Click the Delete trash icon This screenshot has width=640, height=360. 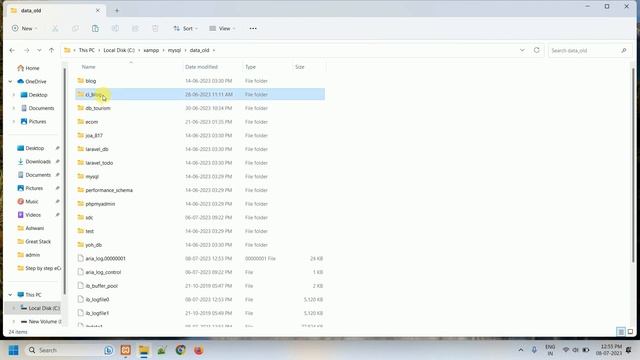click(x=155, y=29)
